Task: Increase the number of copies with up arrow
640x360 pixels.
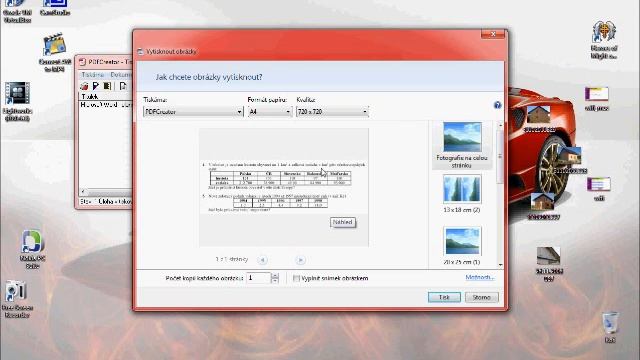Action: coord(275,276)
